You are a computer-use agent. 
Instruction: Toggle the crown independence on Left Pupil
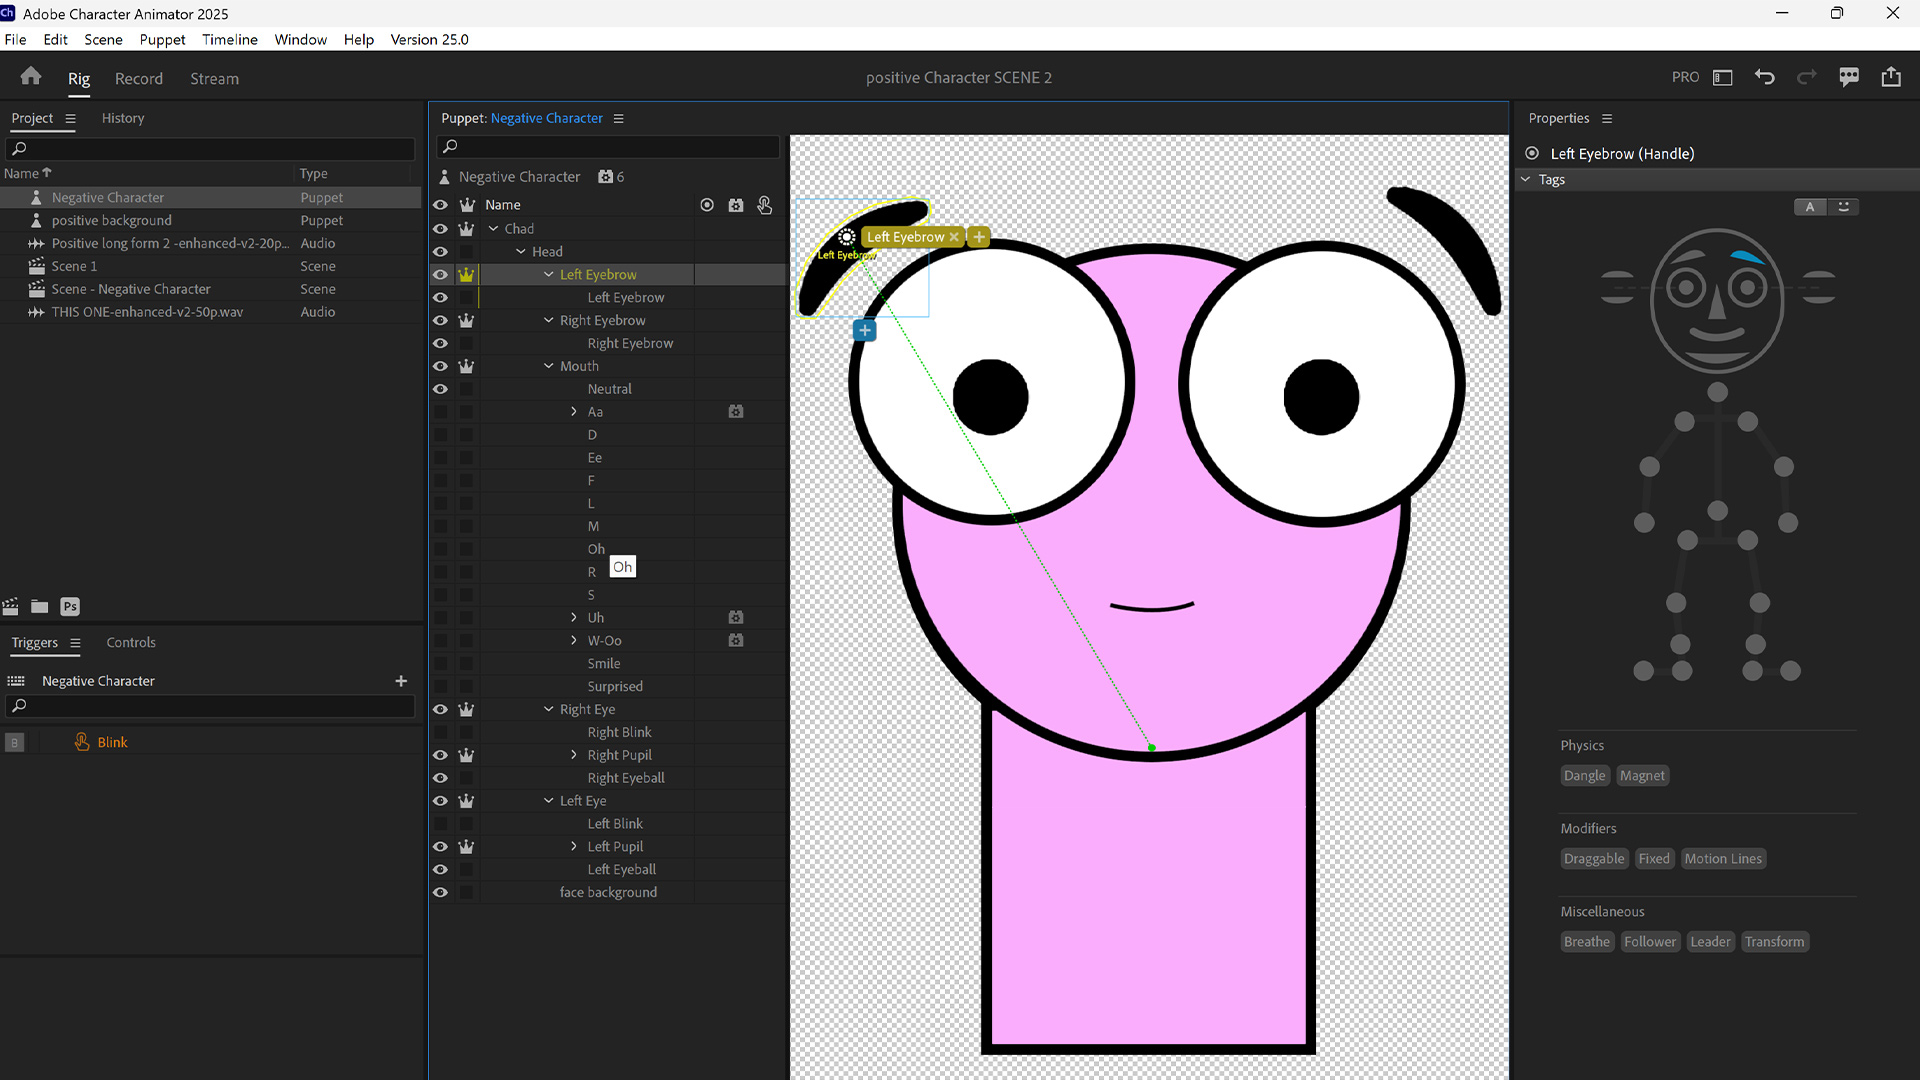[x=466, y=847]
